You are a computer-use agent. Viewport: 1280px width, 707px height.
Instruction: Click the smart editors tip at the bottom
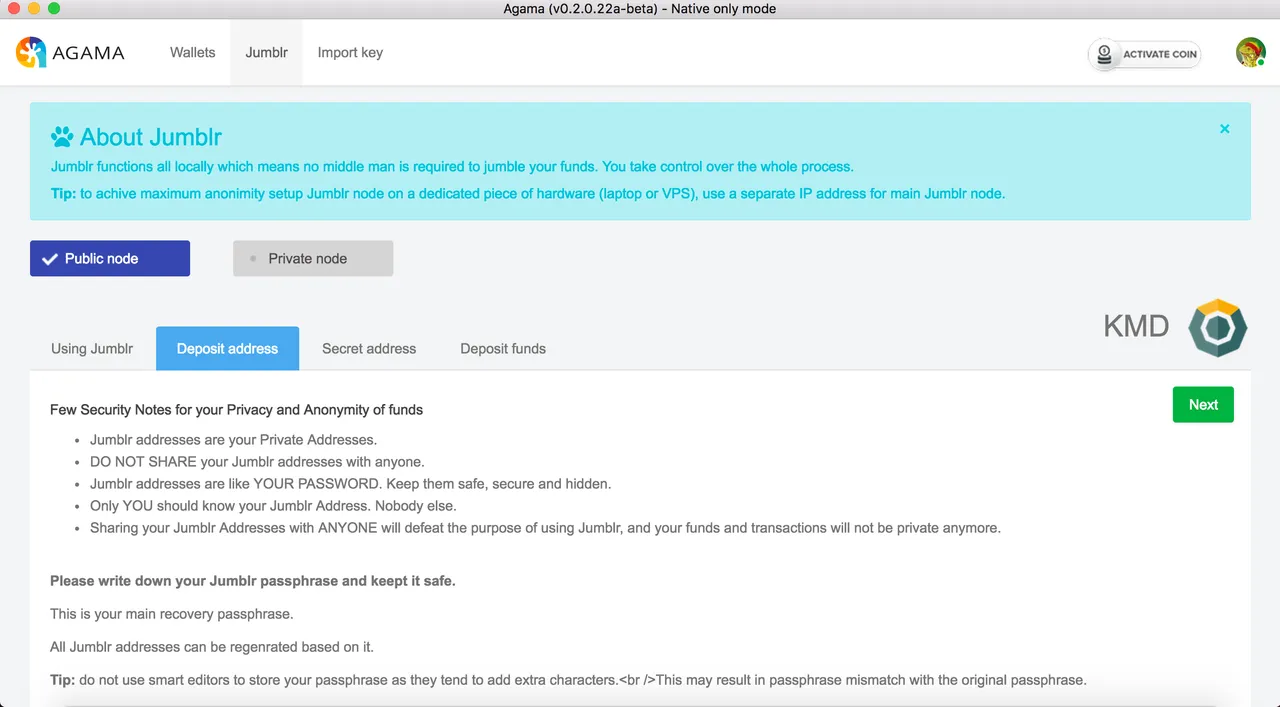pos(568,680)
